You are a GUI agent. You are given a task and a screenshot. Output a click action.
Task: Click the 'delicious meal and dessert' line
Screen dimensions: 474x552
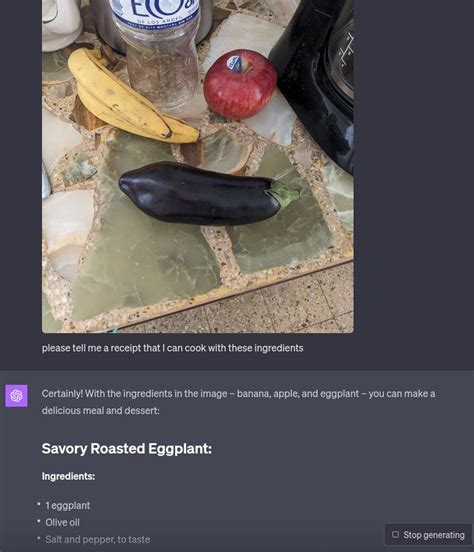(x=101, y=410)
